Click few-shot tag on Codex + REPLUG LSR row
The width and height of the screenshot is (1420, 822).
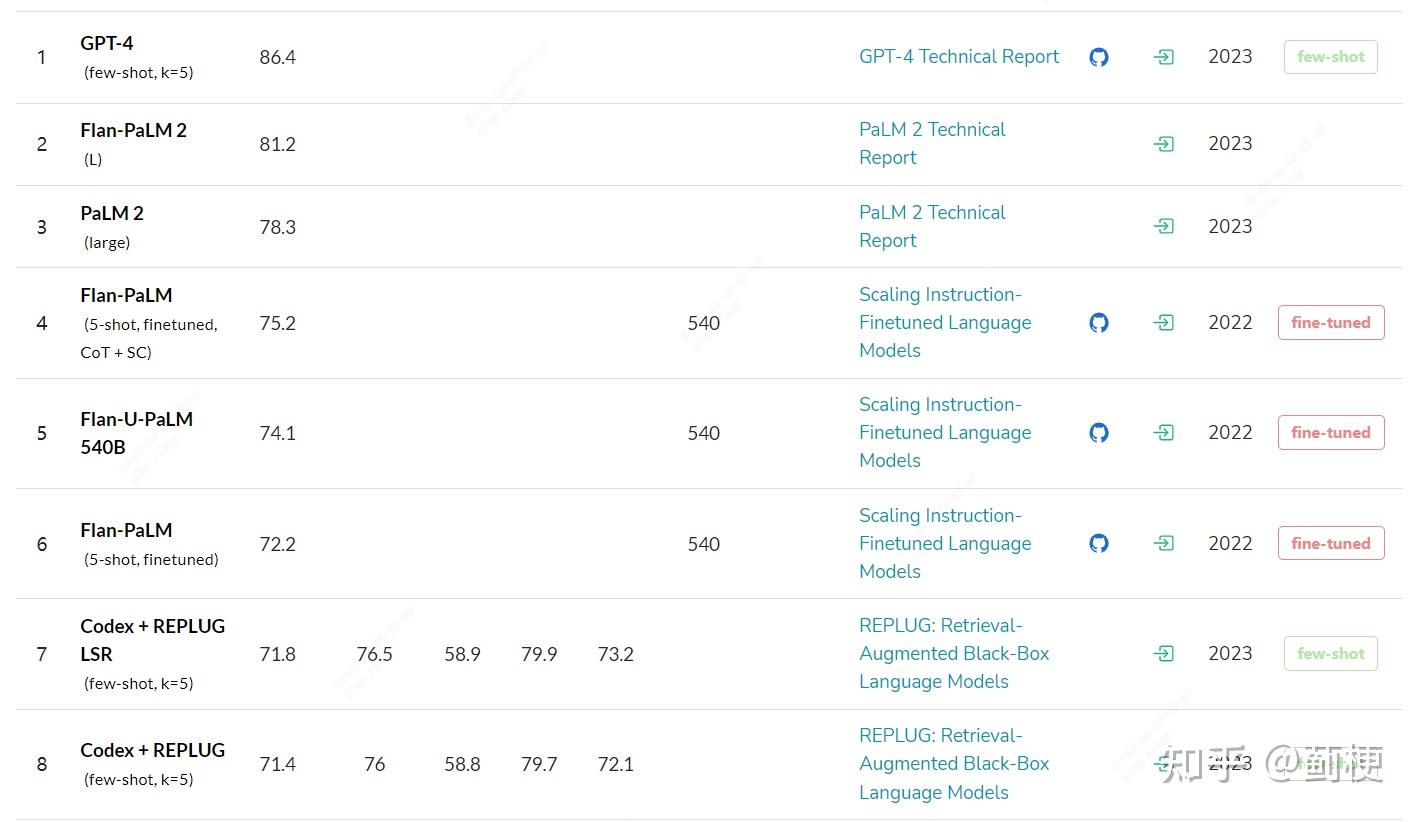1330,654
